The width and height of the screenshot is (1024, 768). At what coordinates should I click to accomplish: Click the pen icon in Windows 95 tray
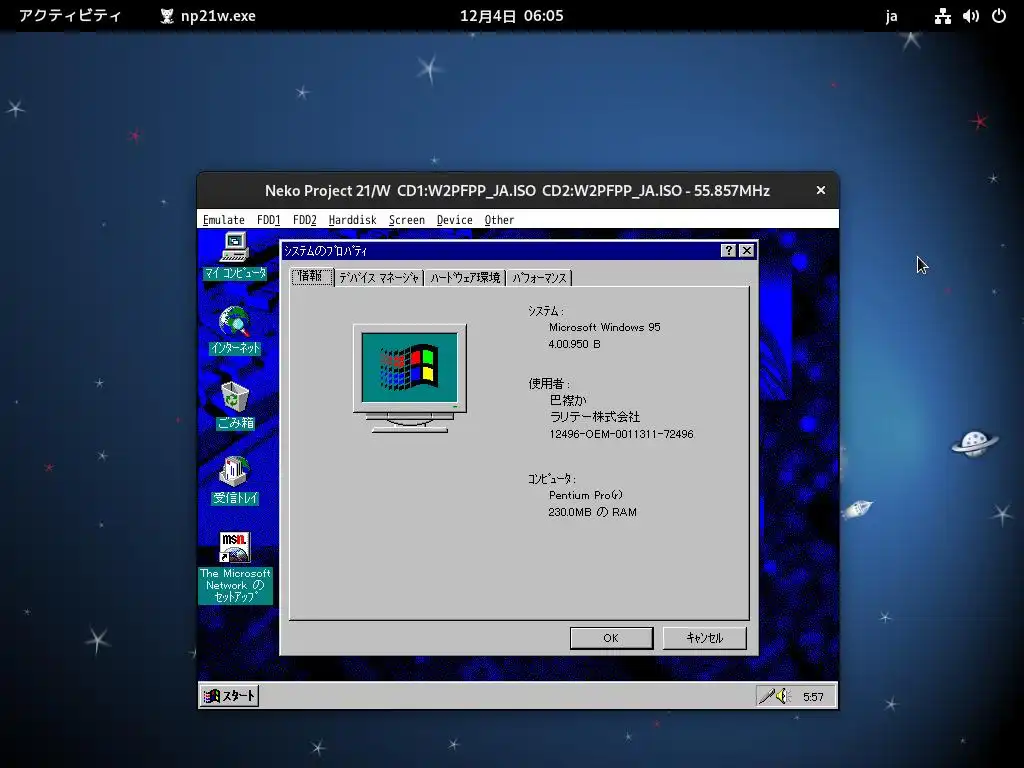pyautogui.click(x=765, y=696)
